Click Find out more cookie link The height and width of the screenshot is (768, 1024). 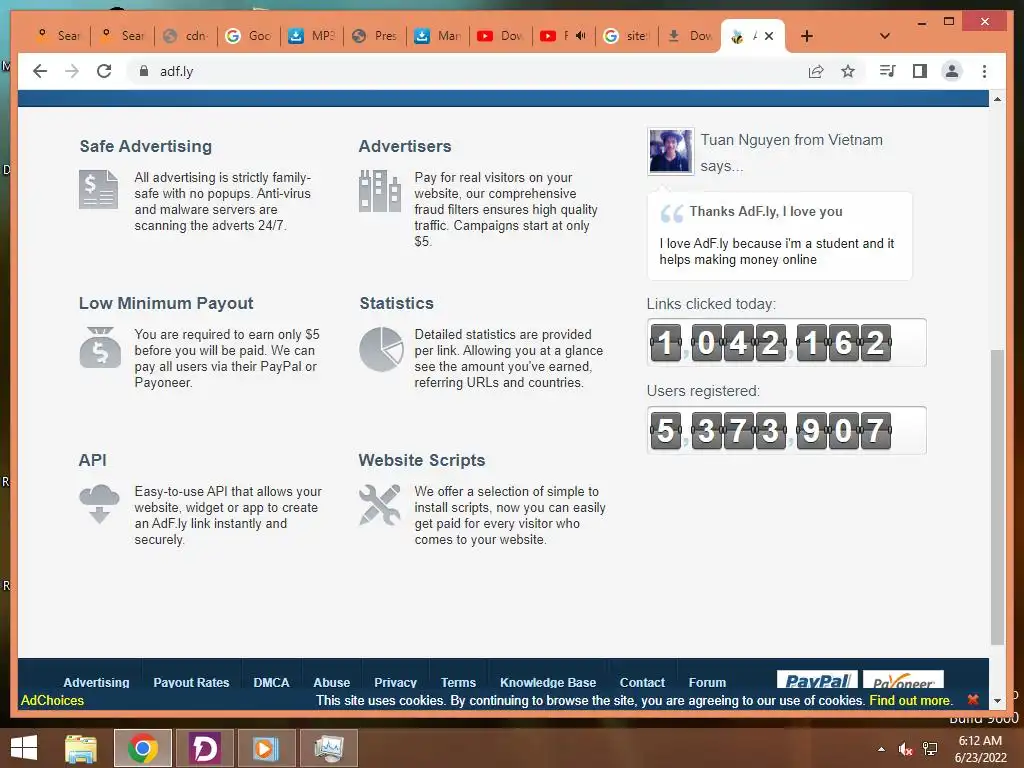[x=910, y=700]
